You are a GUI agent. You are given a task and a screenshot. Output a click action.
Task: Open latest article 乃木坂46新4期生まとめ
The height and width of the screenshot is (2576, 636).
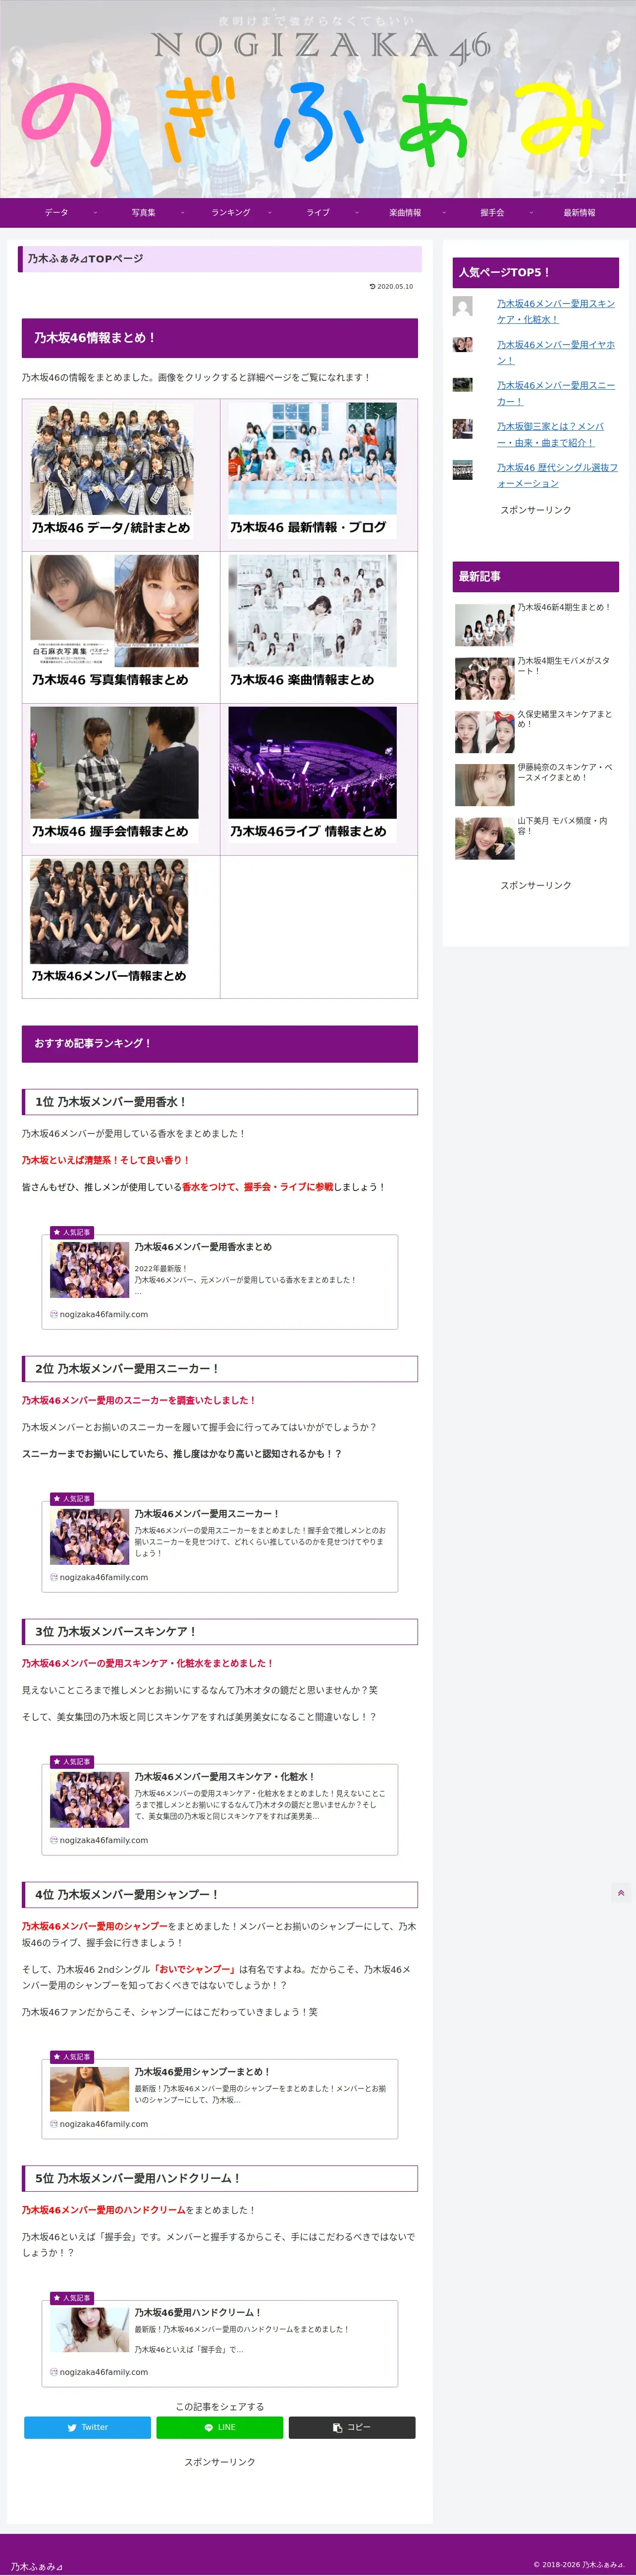tap(535, 624)
